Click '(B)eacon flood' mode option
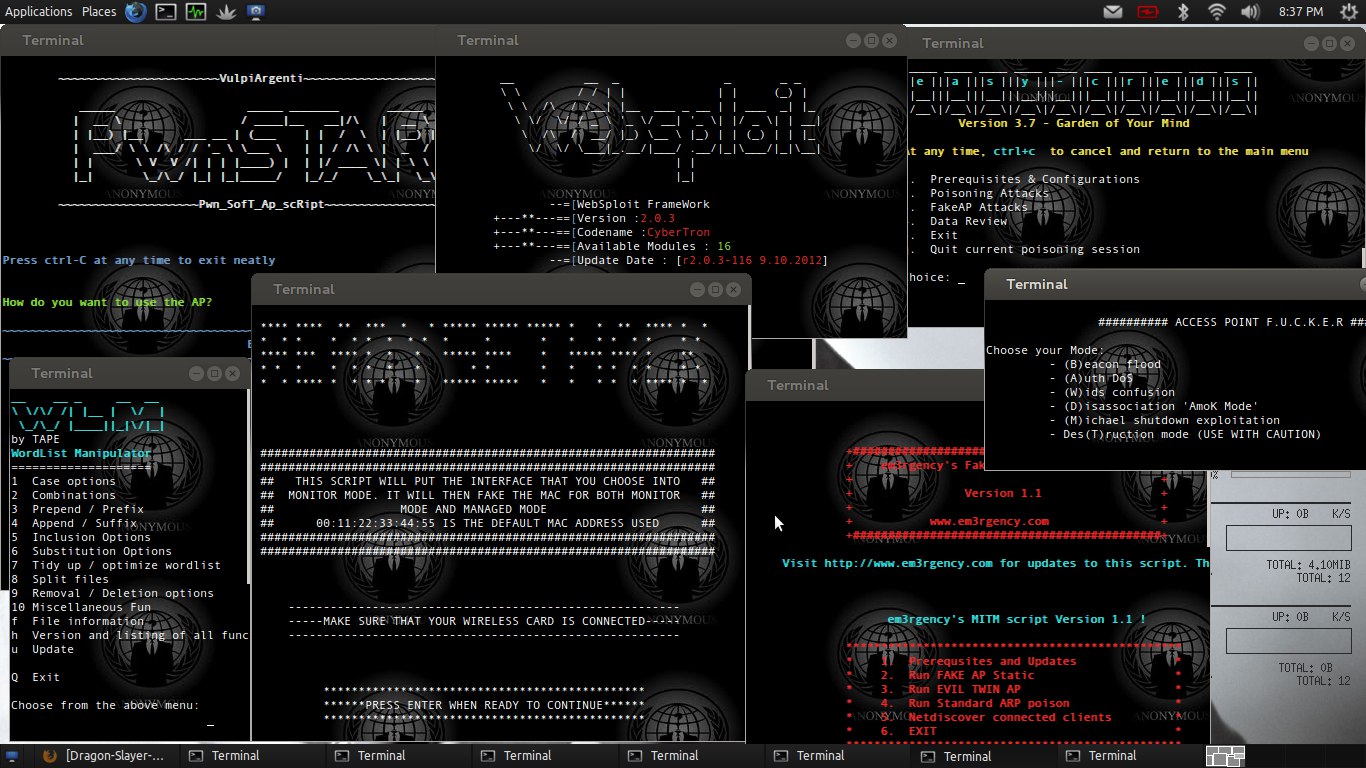Viewport: 1366px width, 768px height. [x=1112, y=364]
